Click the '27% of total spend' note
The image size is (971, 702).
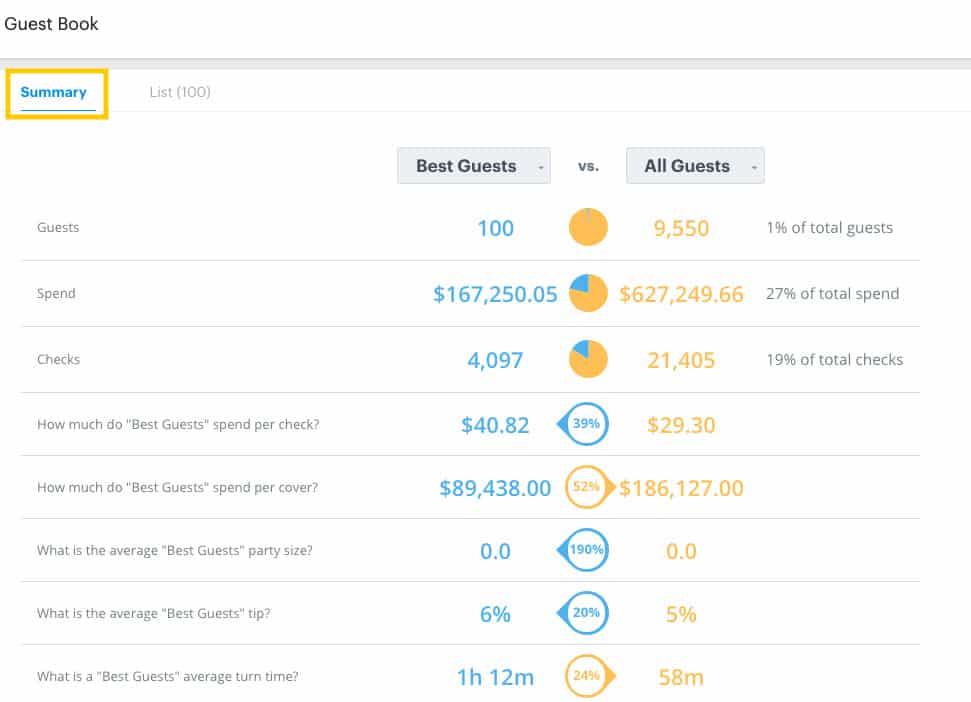[832, 293]
